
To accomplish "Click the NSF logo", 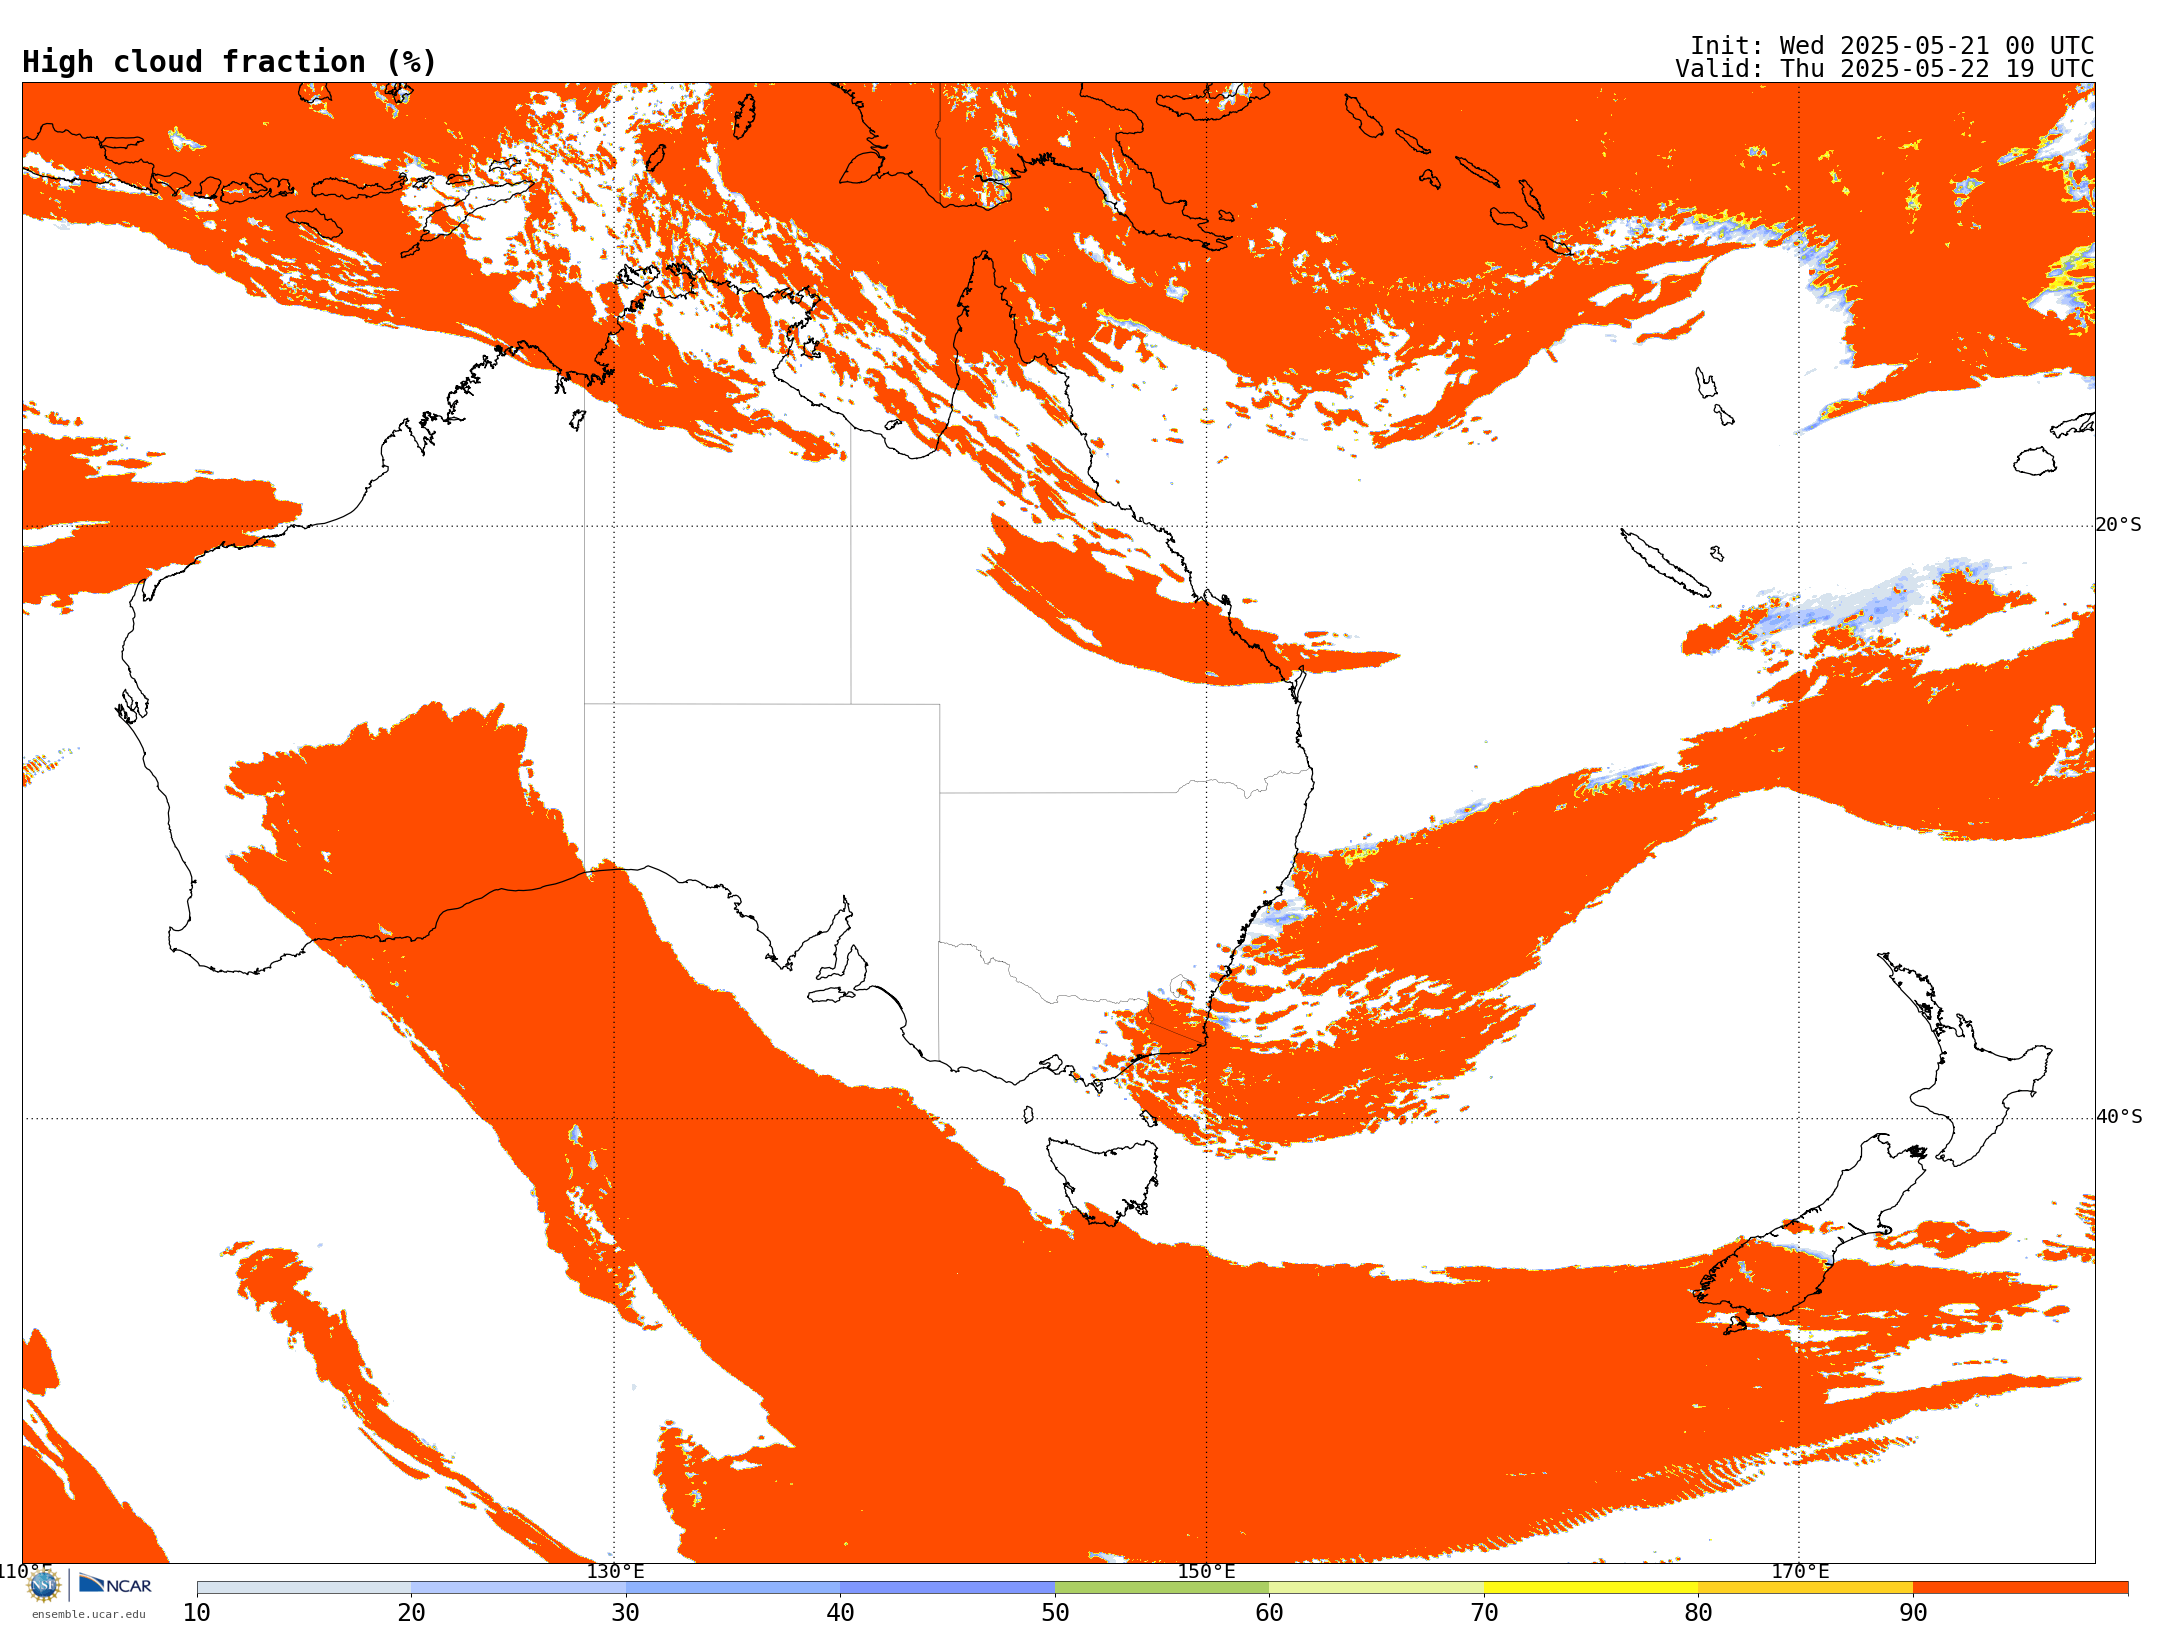I will coord(44,1585).
